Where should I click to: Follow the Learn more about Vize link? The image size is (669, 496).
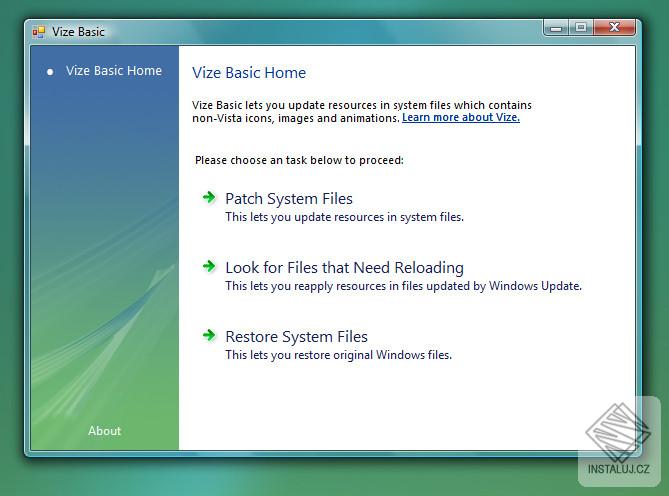coord(461,117)
